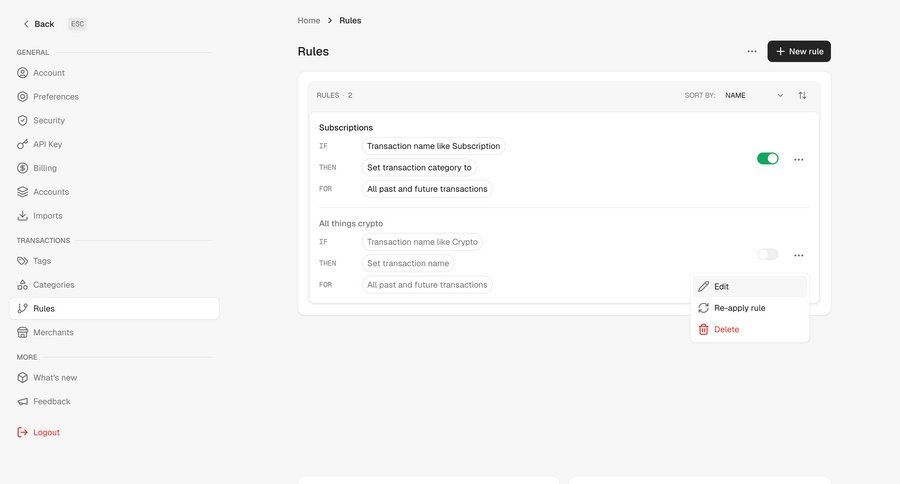Click the Accounts layers icon
900x484 pixels.
[x=22, y=192]
